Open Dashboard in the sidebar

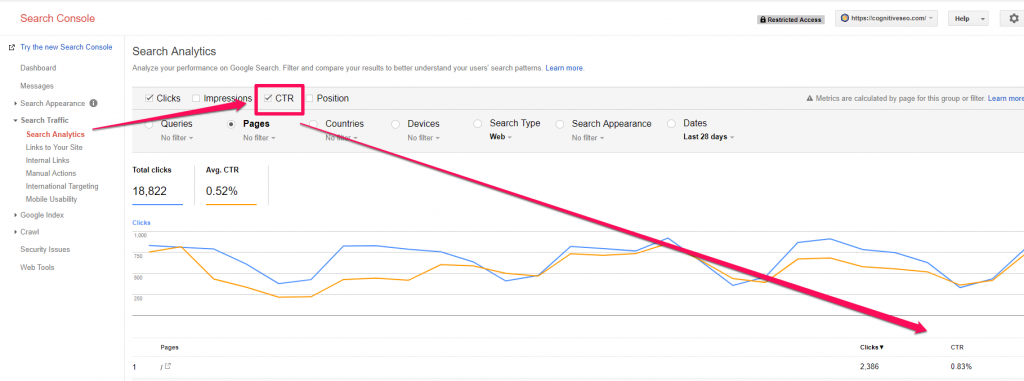point(38,68)
